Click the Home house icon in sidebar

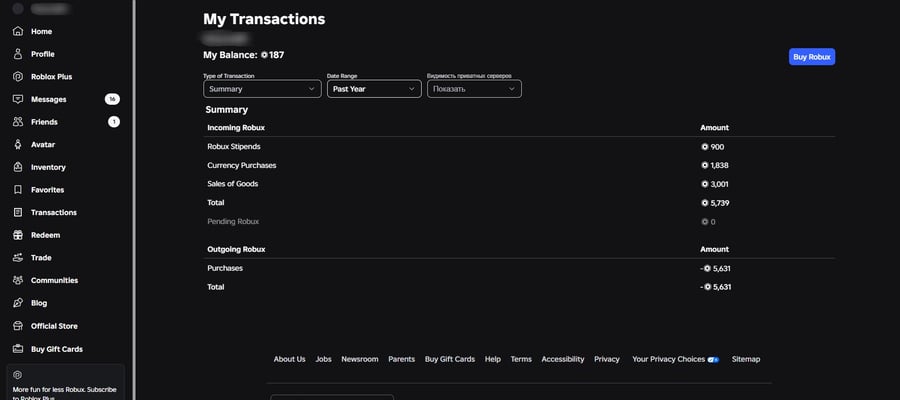point(18,31)
